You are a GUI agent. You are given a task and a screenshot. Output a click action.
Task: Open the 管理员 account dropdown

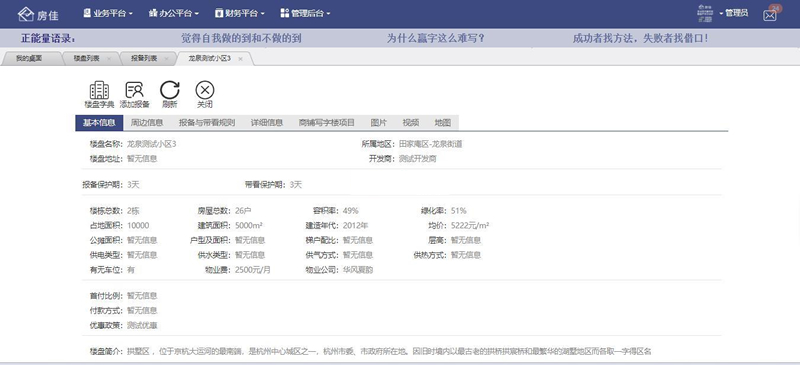[734, 13]
